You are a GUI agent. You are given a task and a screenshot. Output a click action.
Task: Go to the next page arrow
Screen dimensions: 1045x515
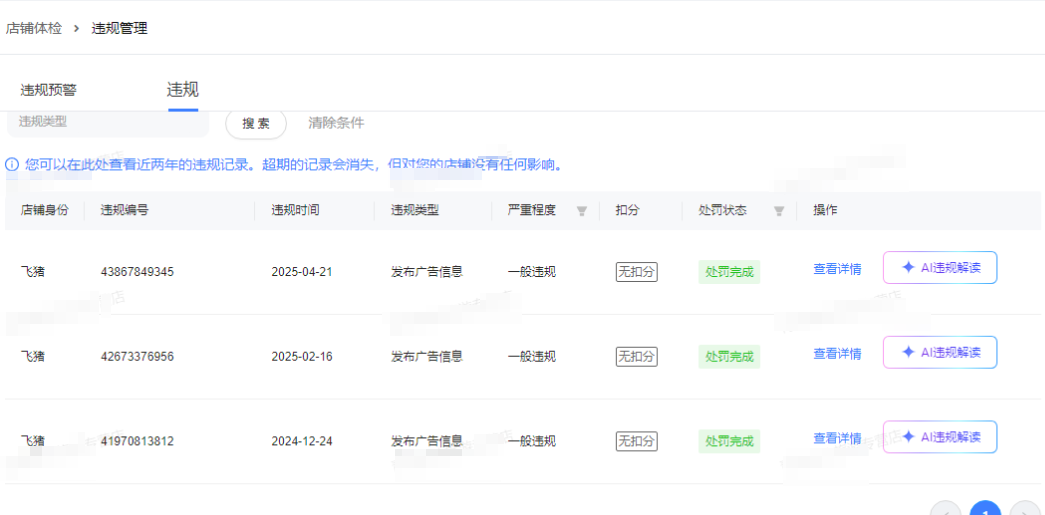click(1025, 510)
